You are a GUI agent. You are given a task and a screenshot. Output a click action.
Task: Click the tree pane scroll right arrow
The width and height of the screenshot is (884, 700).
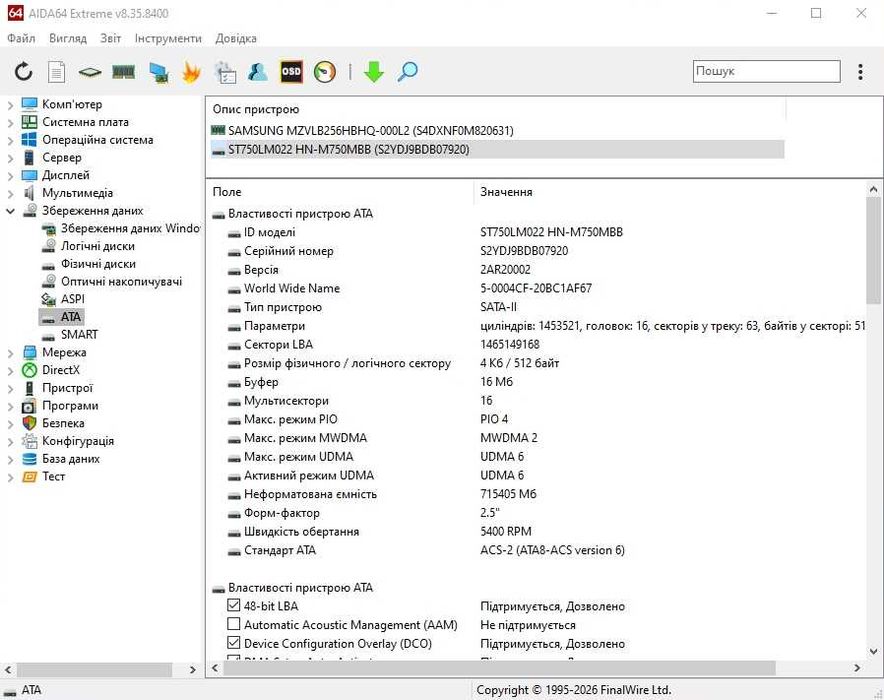193,670
